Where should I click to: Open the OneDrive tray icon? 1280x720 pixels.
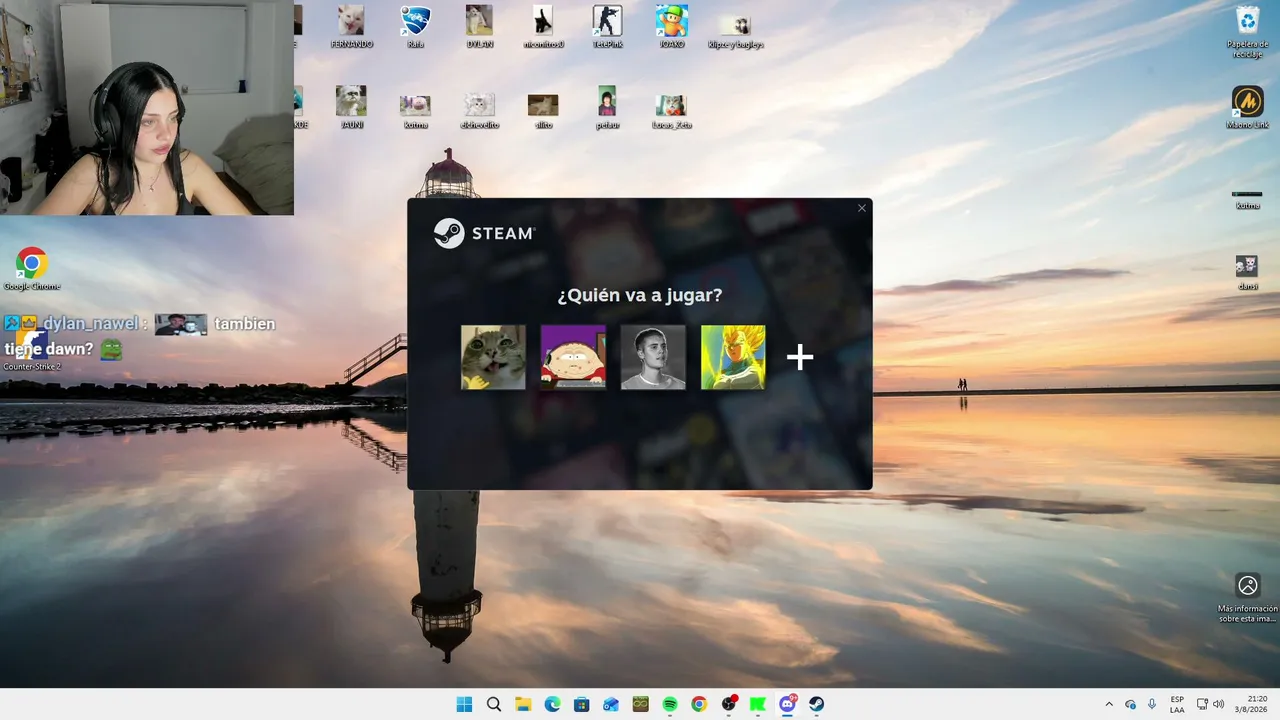[1130, 704]
